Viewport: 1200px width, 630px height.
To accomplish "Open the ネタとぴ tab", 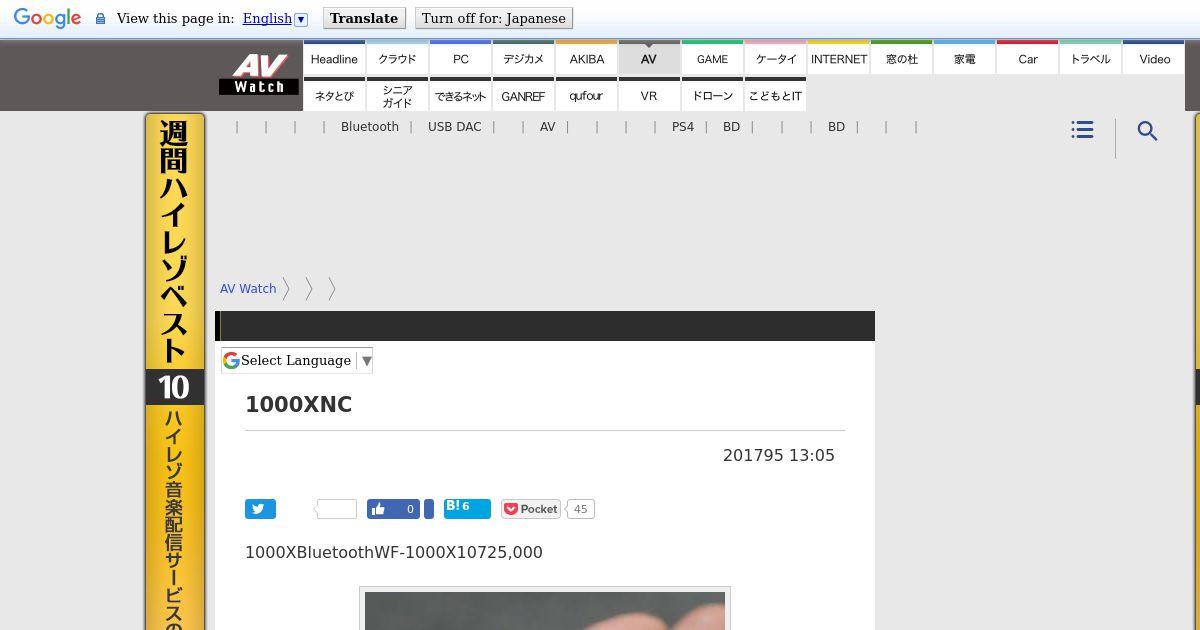I will (x=334, y=95).
